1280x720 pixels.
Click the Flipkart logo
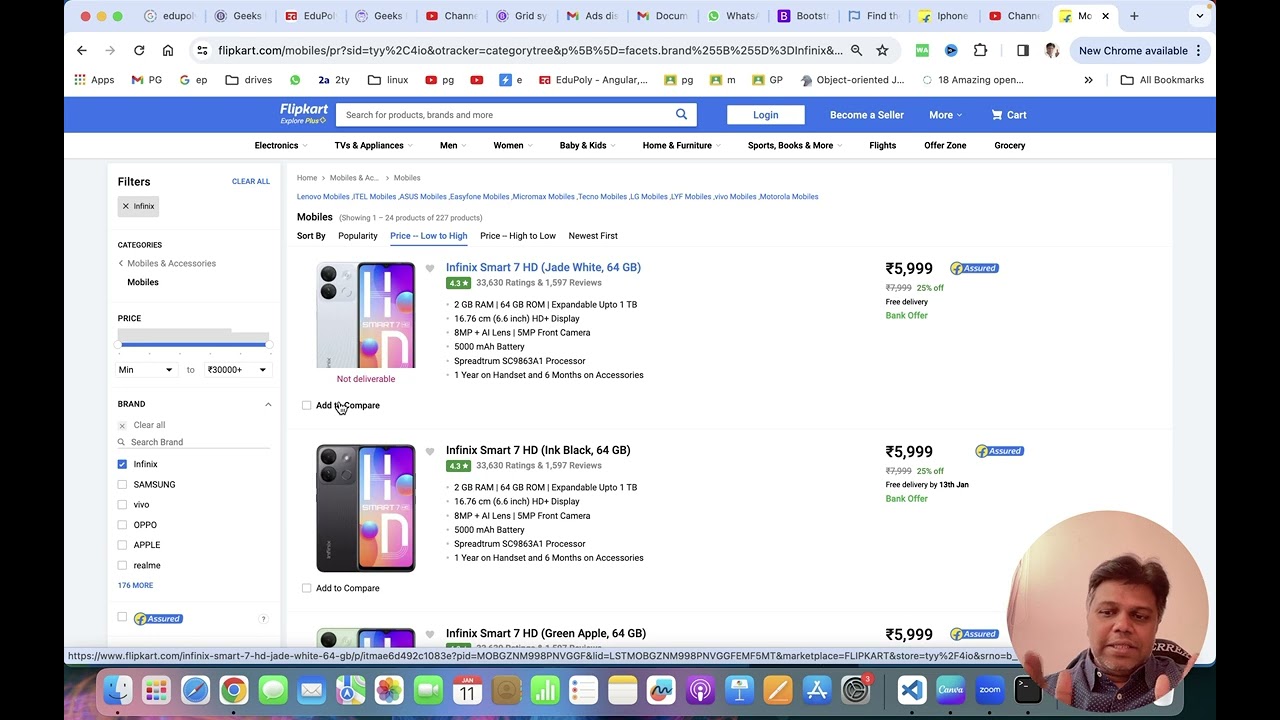(304, 114)
